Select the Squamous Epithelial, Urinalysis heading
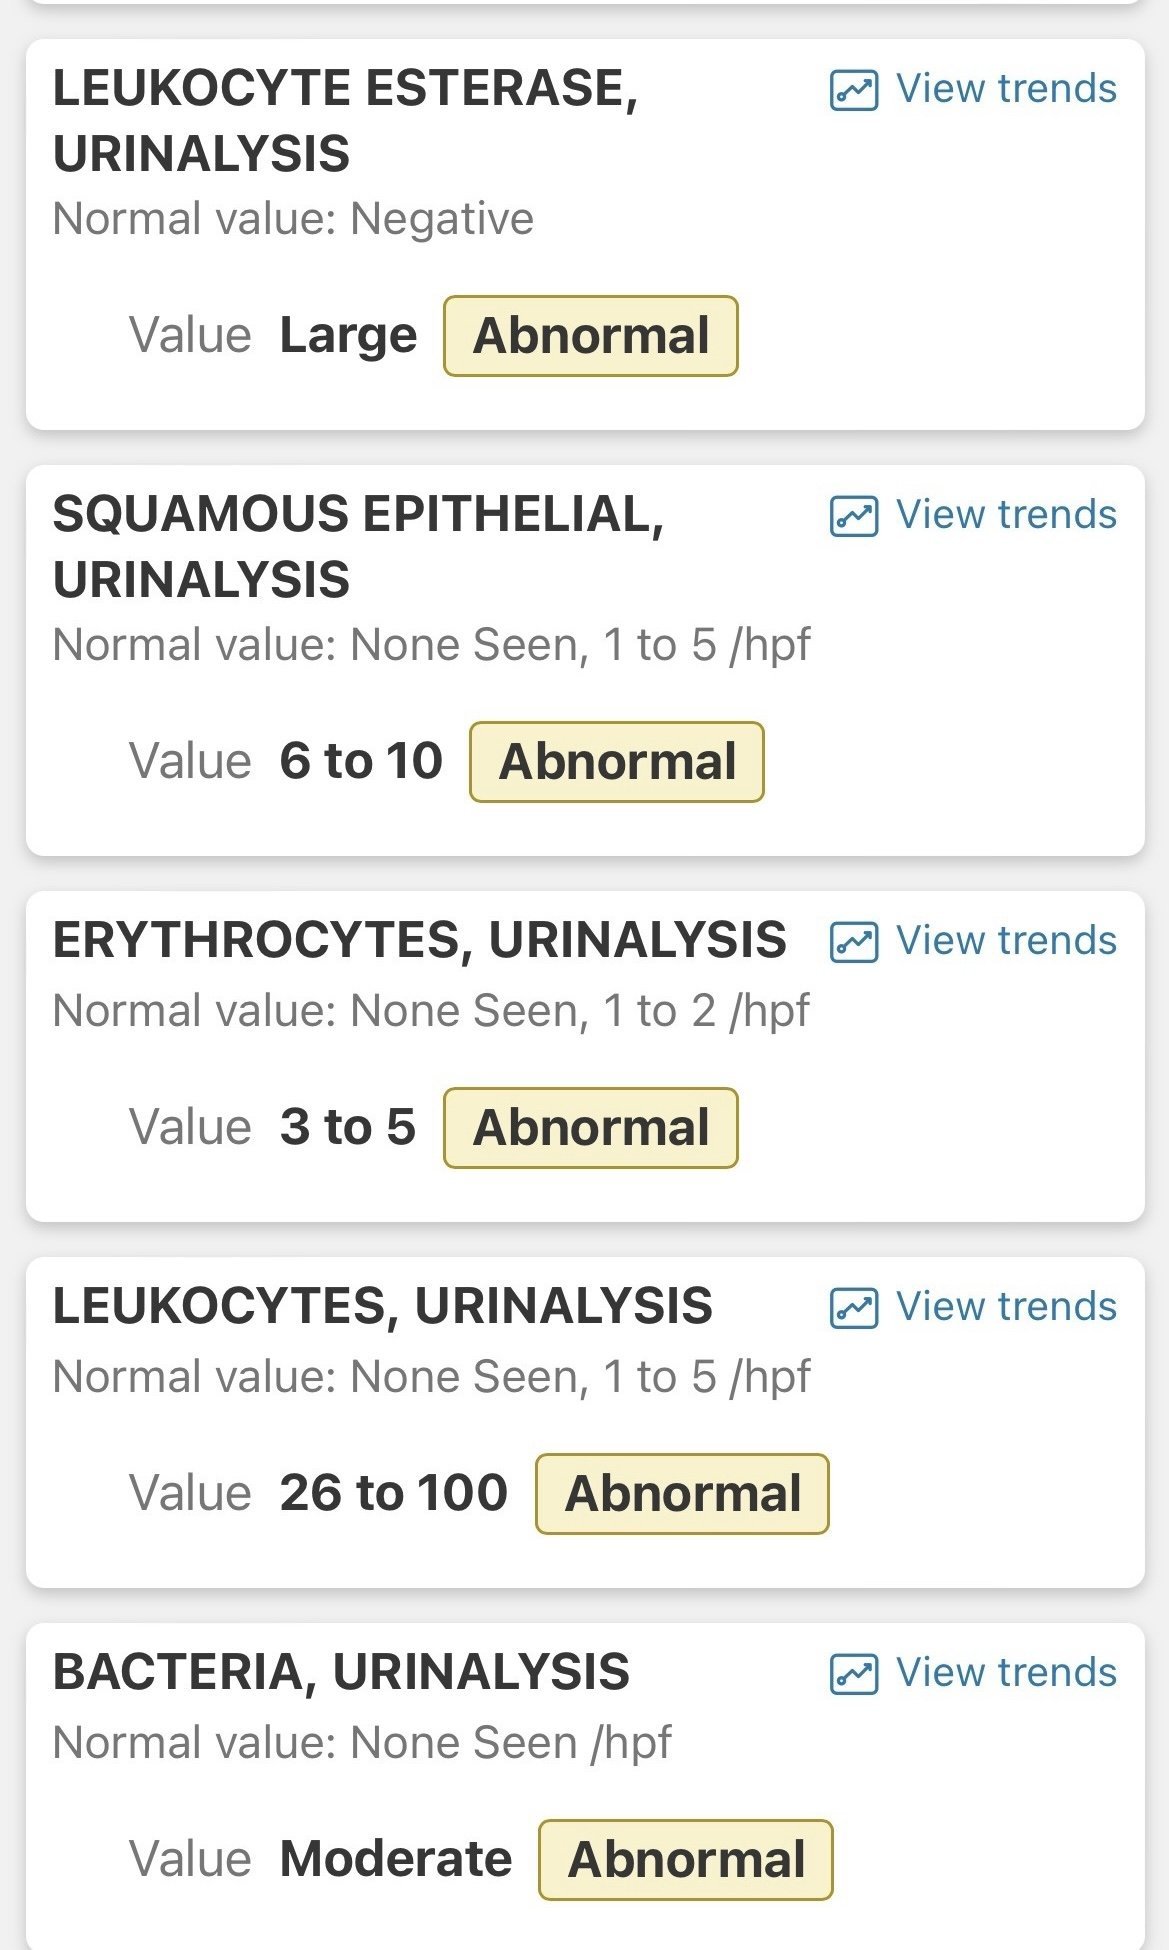The width and height of the screenshot is (1169, 1950). pos(358,546)
